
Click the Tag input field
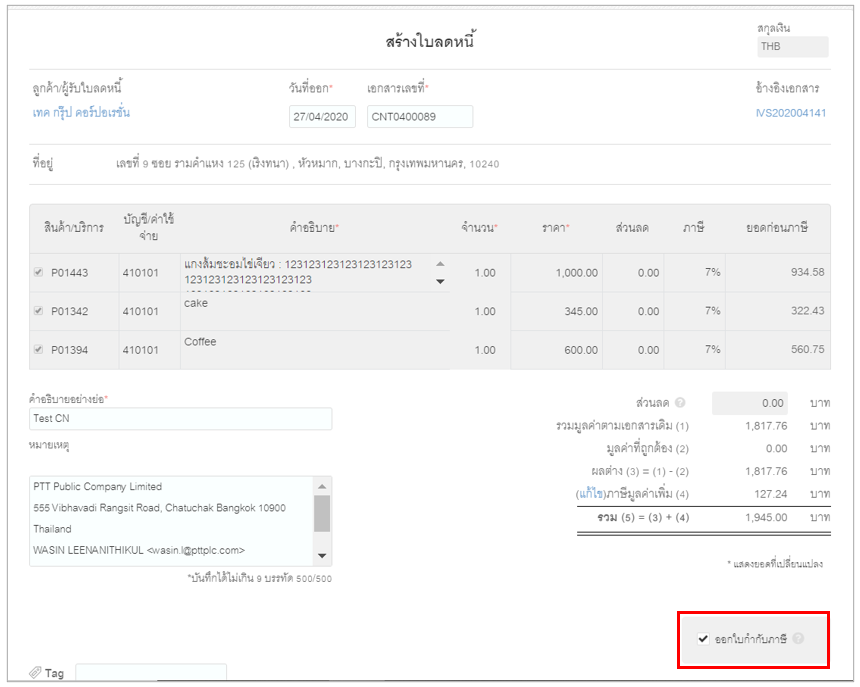click(x=151, y=672)
